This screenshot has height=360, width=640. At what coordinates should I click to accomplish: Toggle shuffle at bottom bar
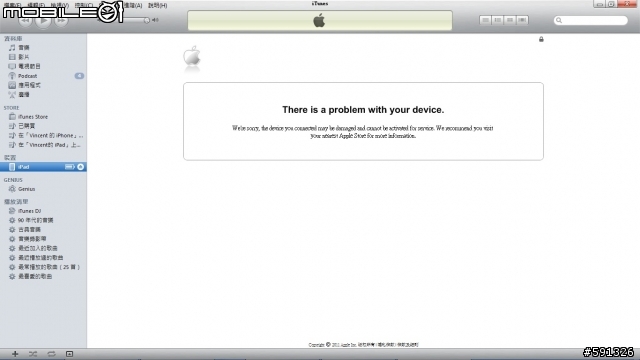pos(33,354)
